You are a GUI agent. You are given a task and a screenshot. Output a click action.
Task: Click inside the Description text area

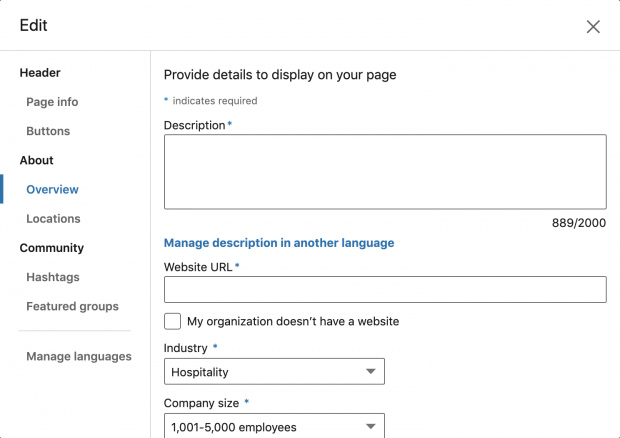(x=384, y=171)
